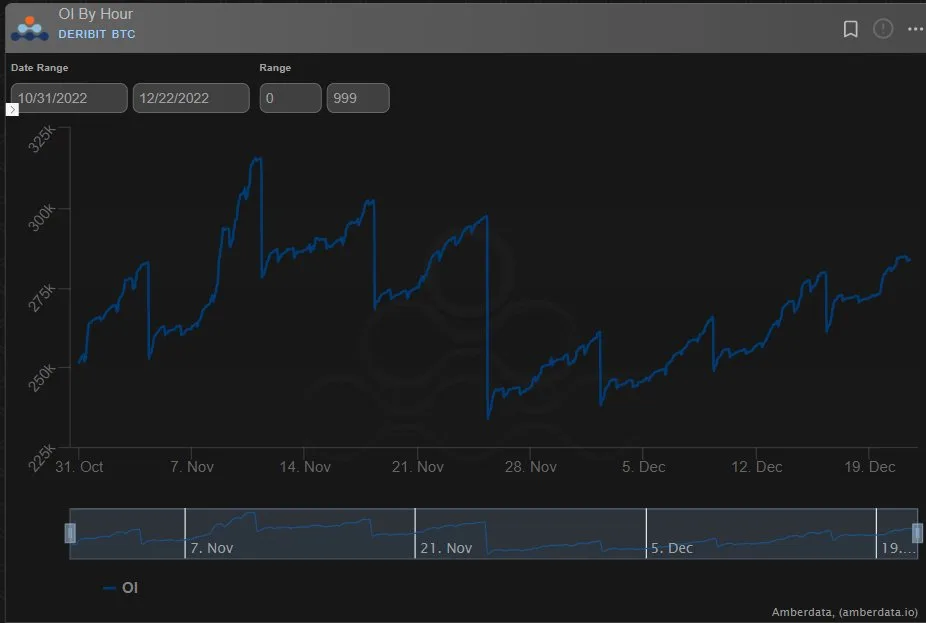The width and height of the screenshot is (926, 623).
Task: Click the 5. Dec marker in navigator
Action: pos(671,548)
